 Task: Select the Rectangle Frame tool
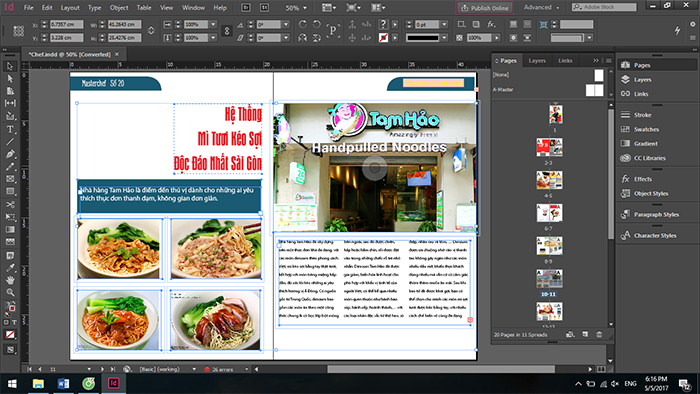click(x=10, y=179)
